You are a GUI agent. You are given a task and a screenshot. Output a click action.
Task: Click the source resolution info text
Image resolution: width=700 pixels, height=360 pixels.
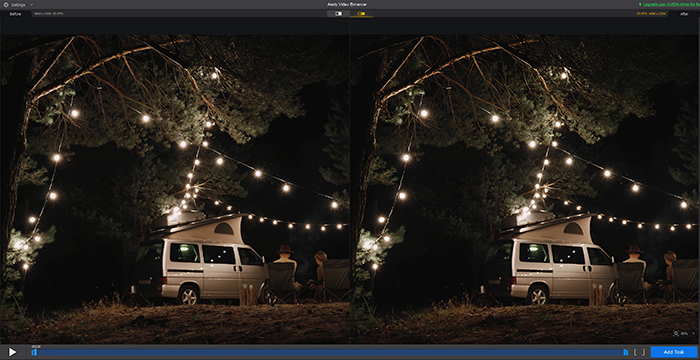point(49,14)
